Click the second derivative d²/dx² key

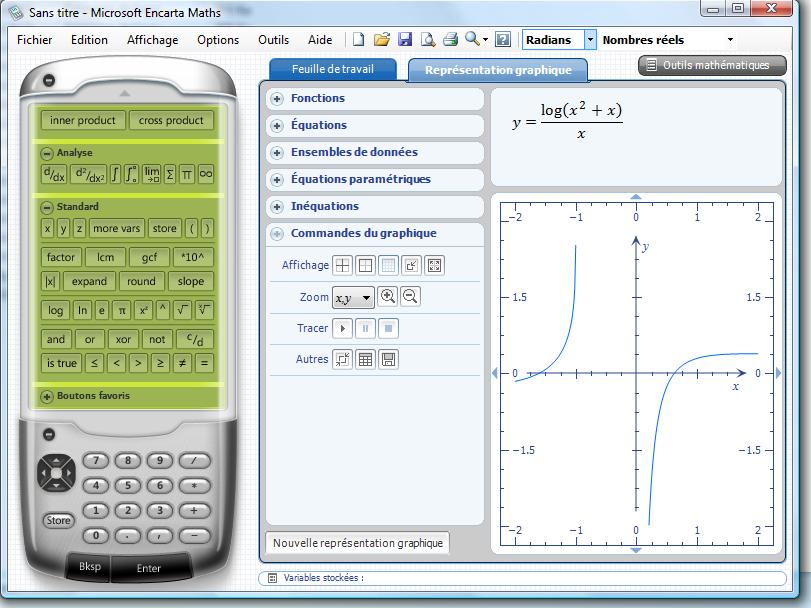pyautogui.click(x=88, y=174)
